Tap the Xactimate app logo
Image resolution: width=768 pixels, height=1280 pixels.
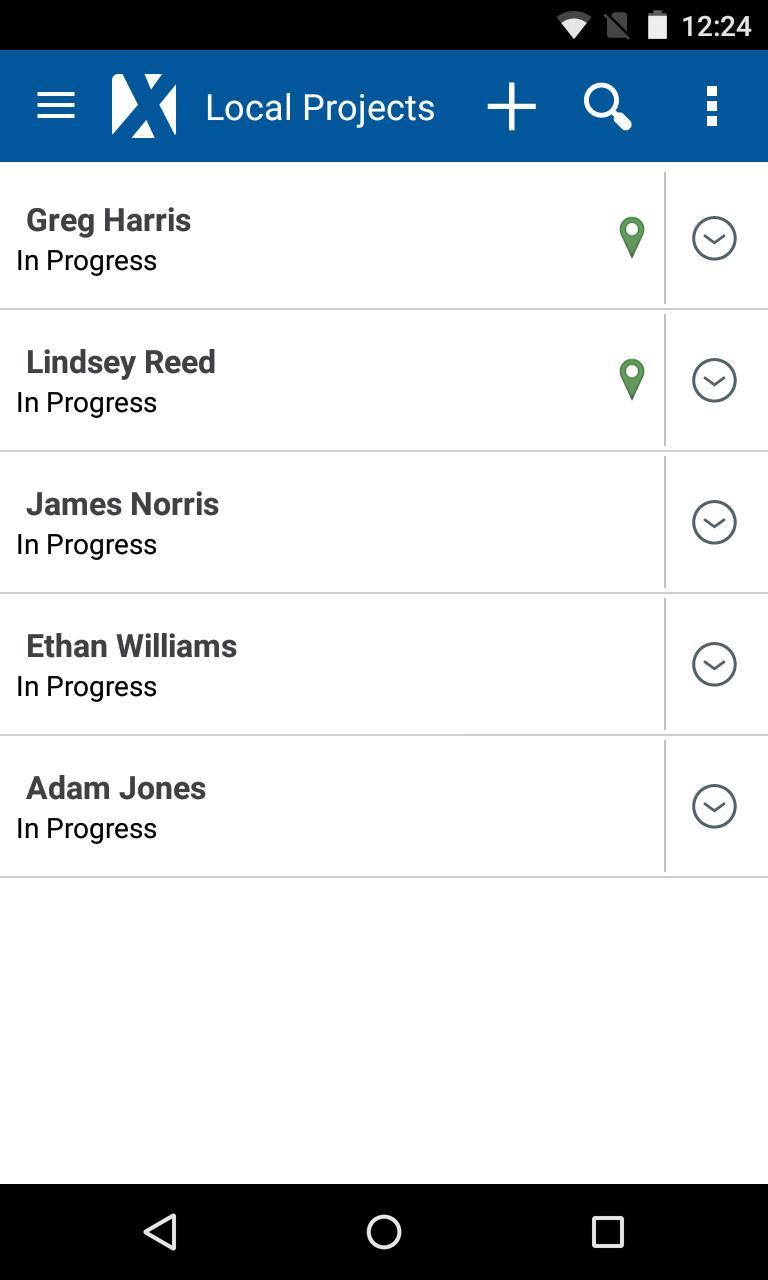[144, 106]
